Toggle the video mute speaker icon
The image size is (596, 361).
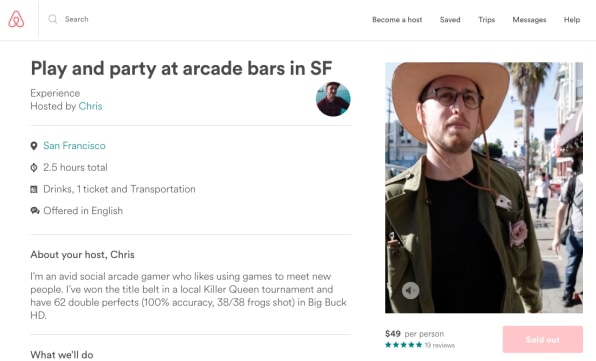click(x=411, y=291)
